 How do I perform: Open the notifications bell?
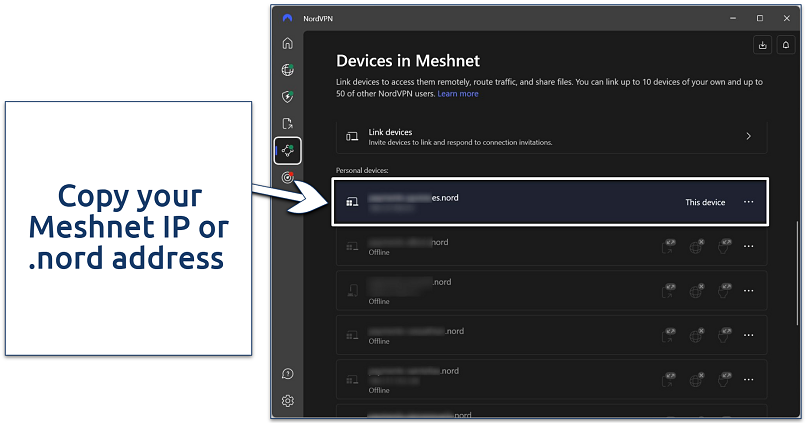[785, 45]
